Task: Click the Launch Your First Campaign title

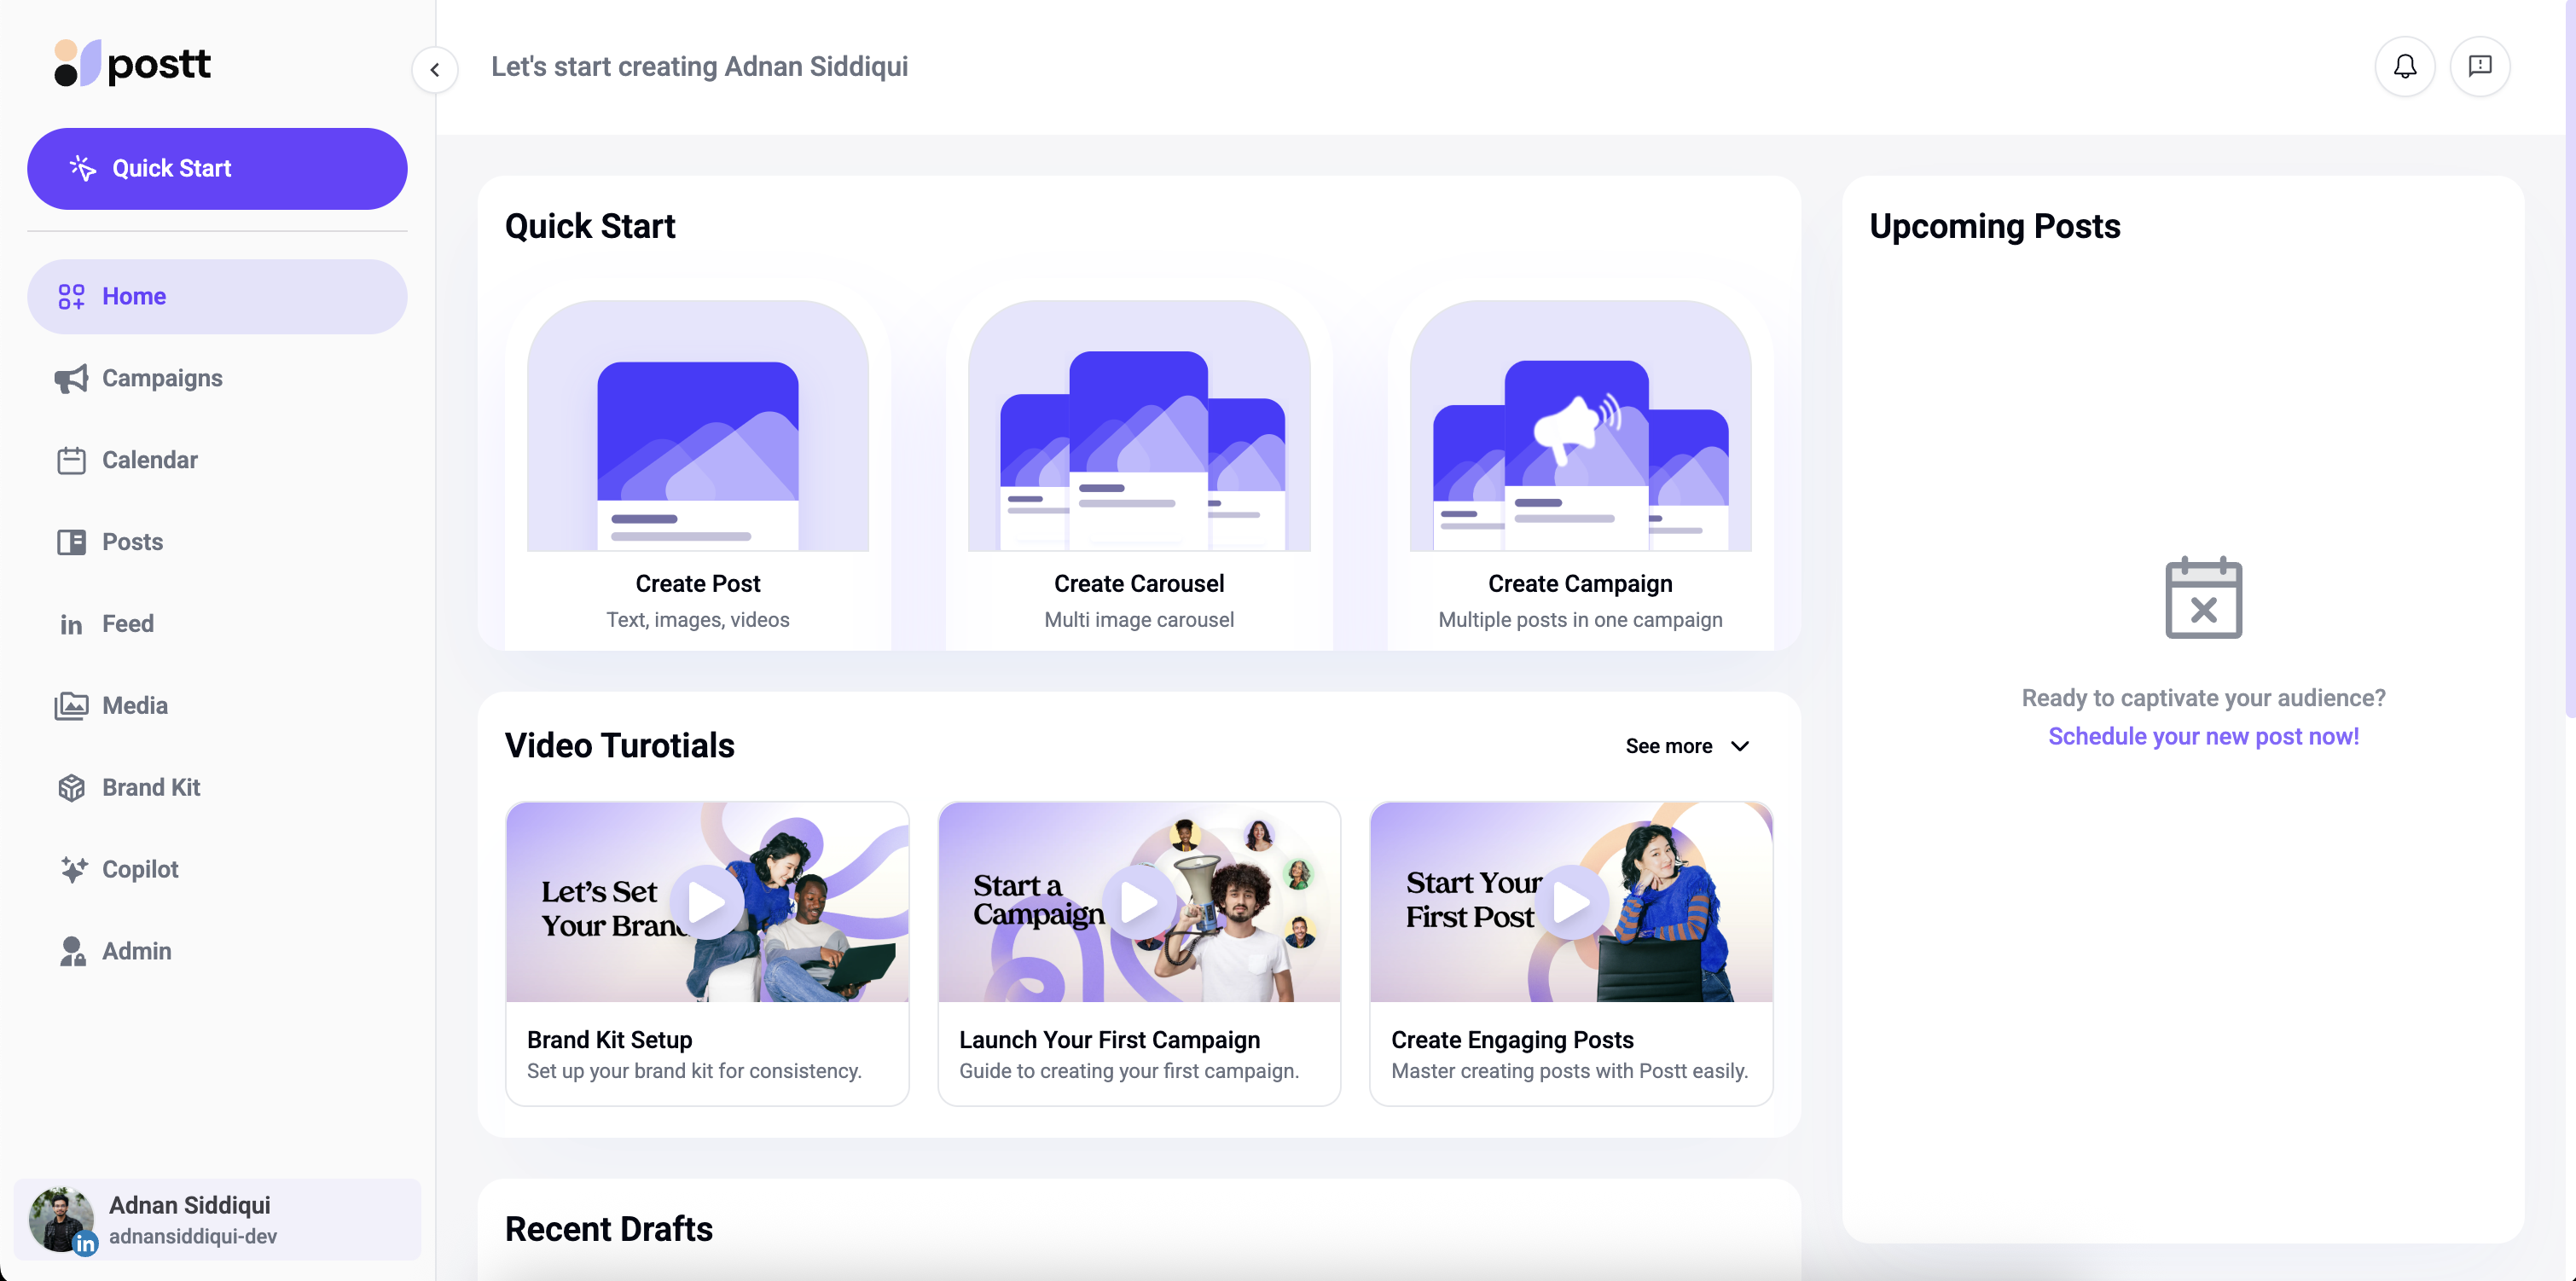Action: click(1109, 1040)
